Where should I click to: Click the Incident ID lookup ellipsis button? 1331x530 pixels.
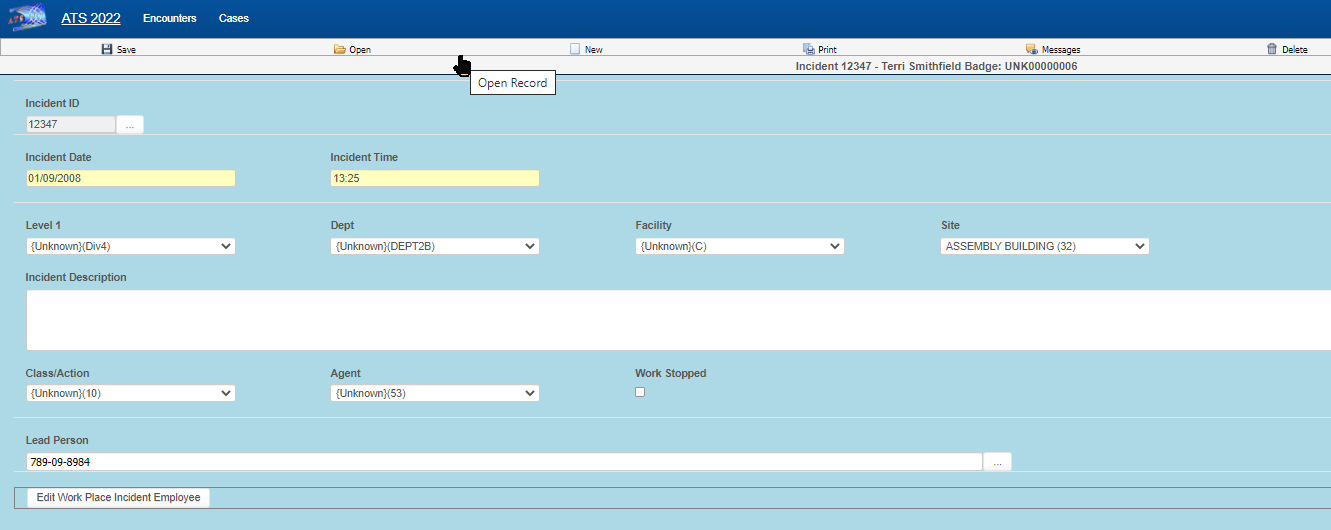point(130,125)
